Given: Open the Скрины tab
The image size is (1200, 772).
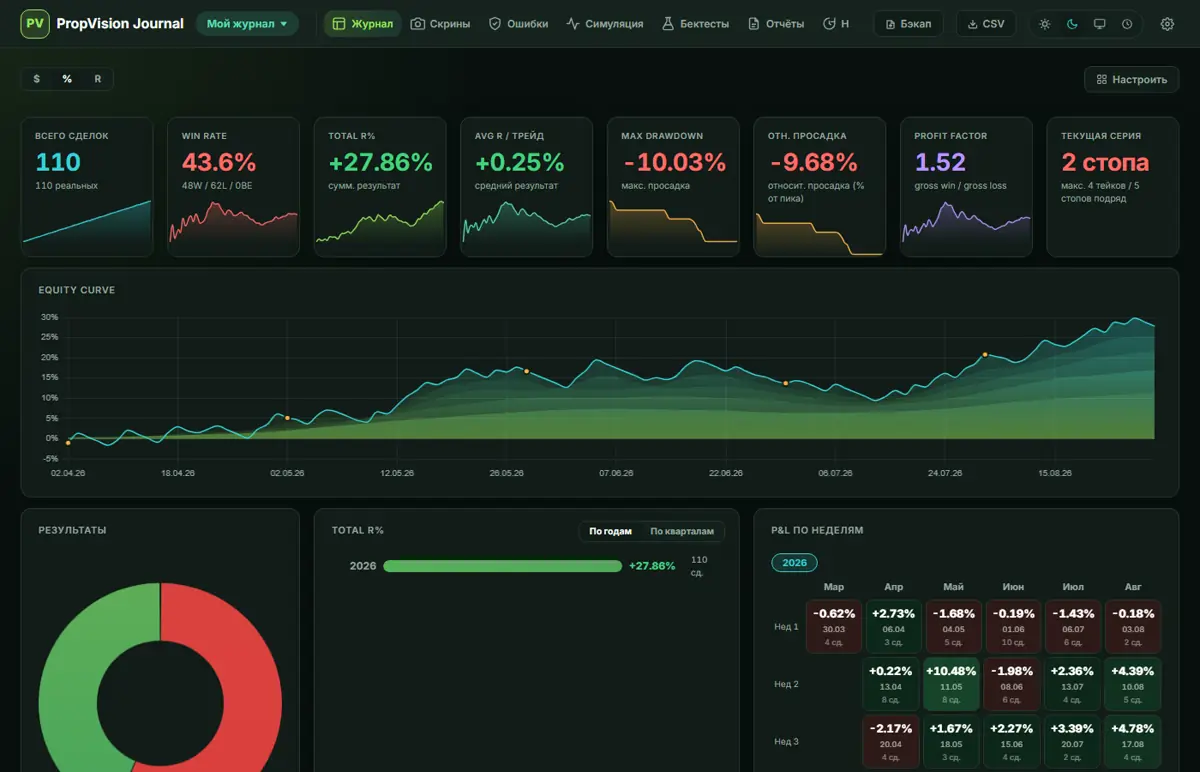Looking at the screenshot, I should click(440, 24).
